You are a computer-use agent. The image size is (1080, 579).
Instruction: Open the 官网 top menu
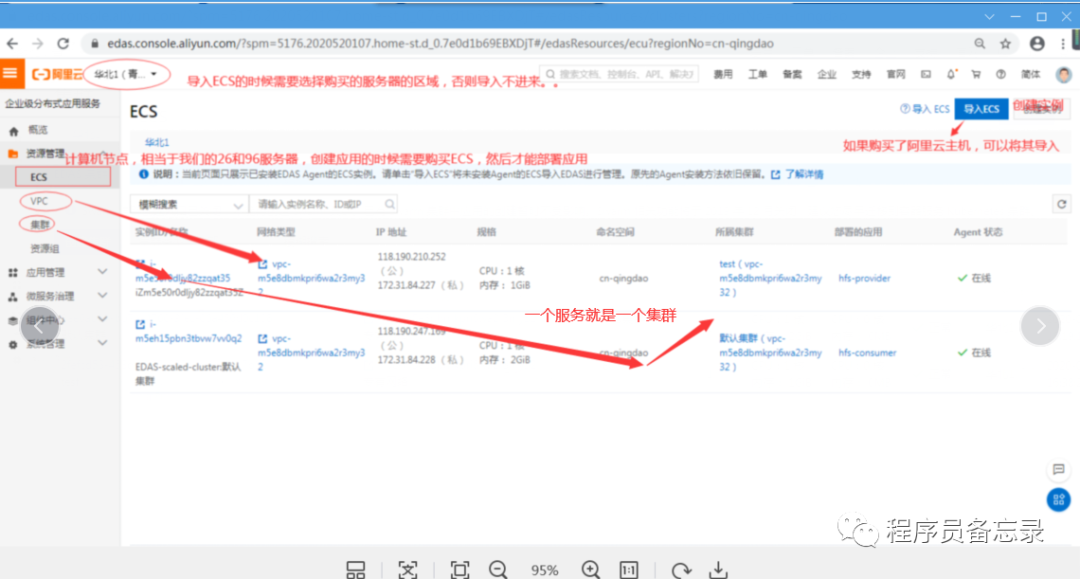895,74
